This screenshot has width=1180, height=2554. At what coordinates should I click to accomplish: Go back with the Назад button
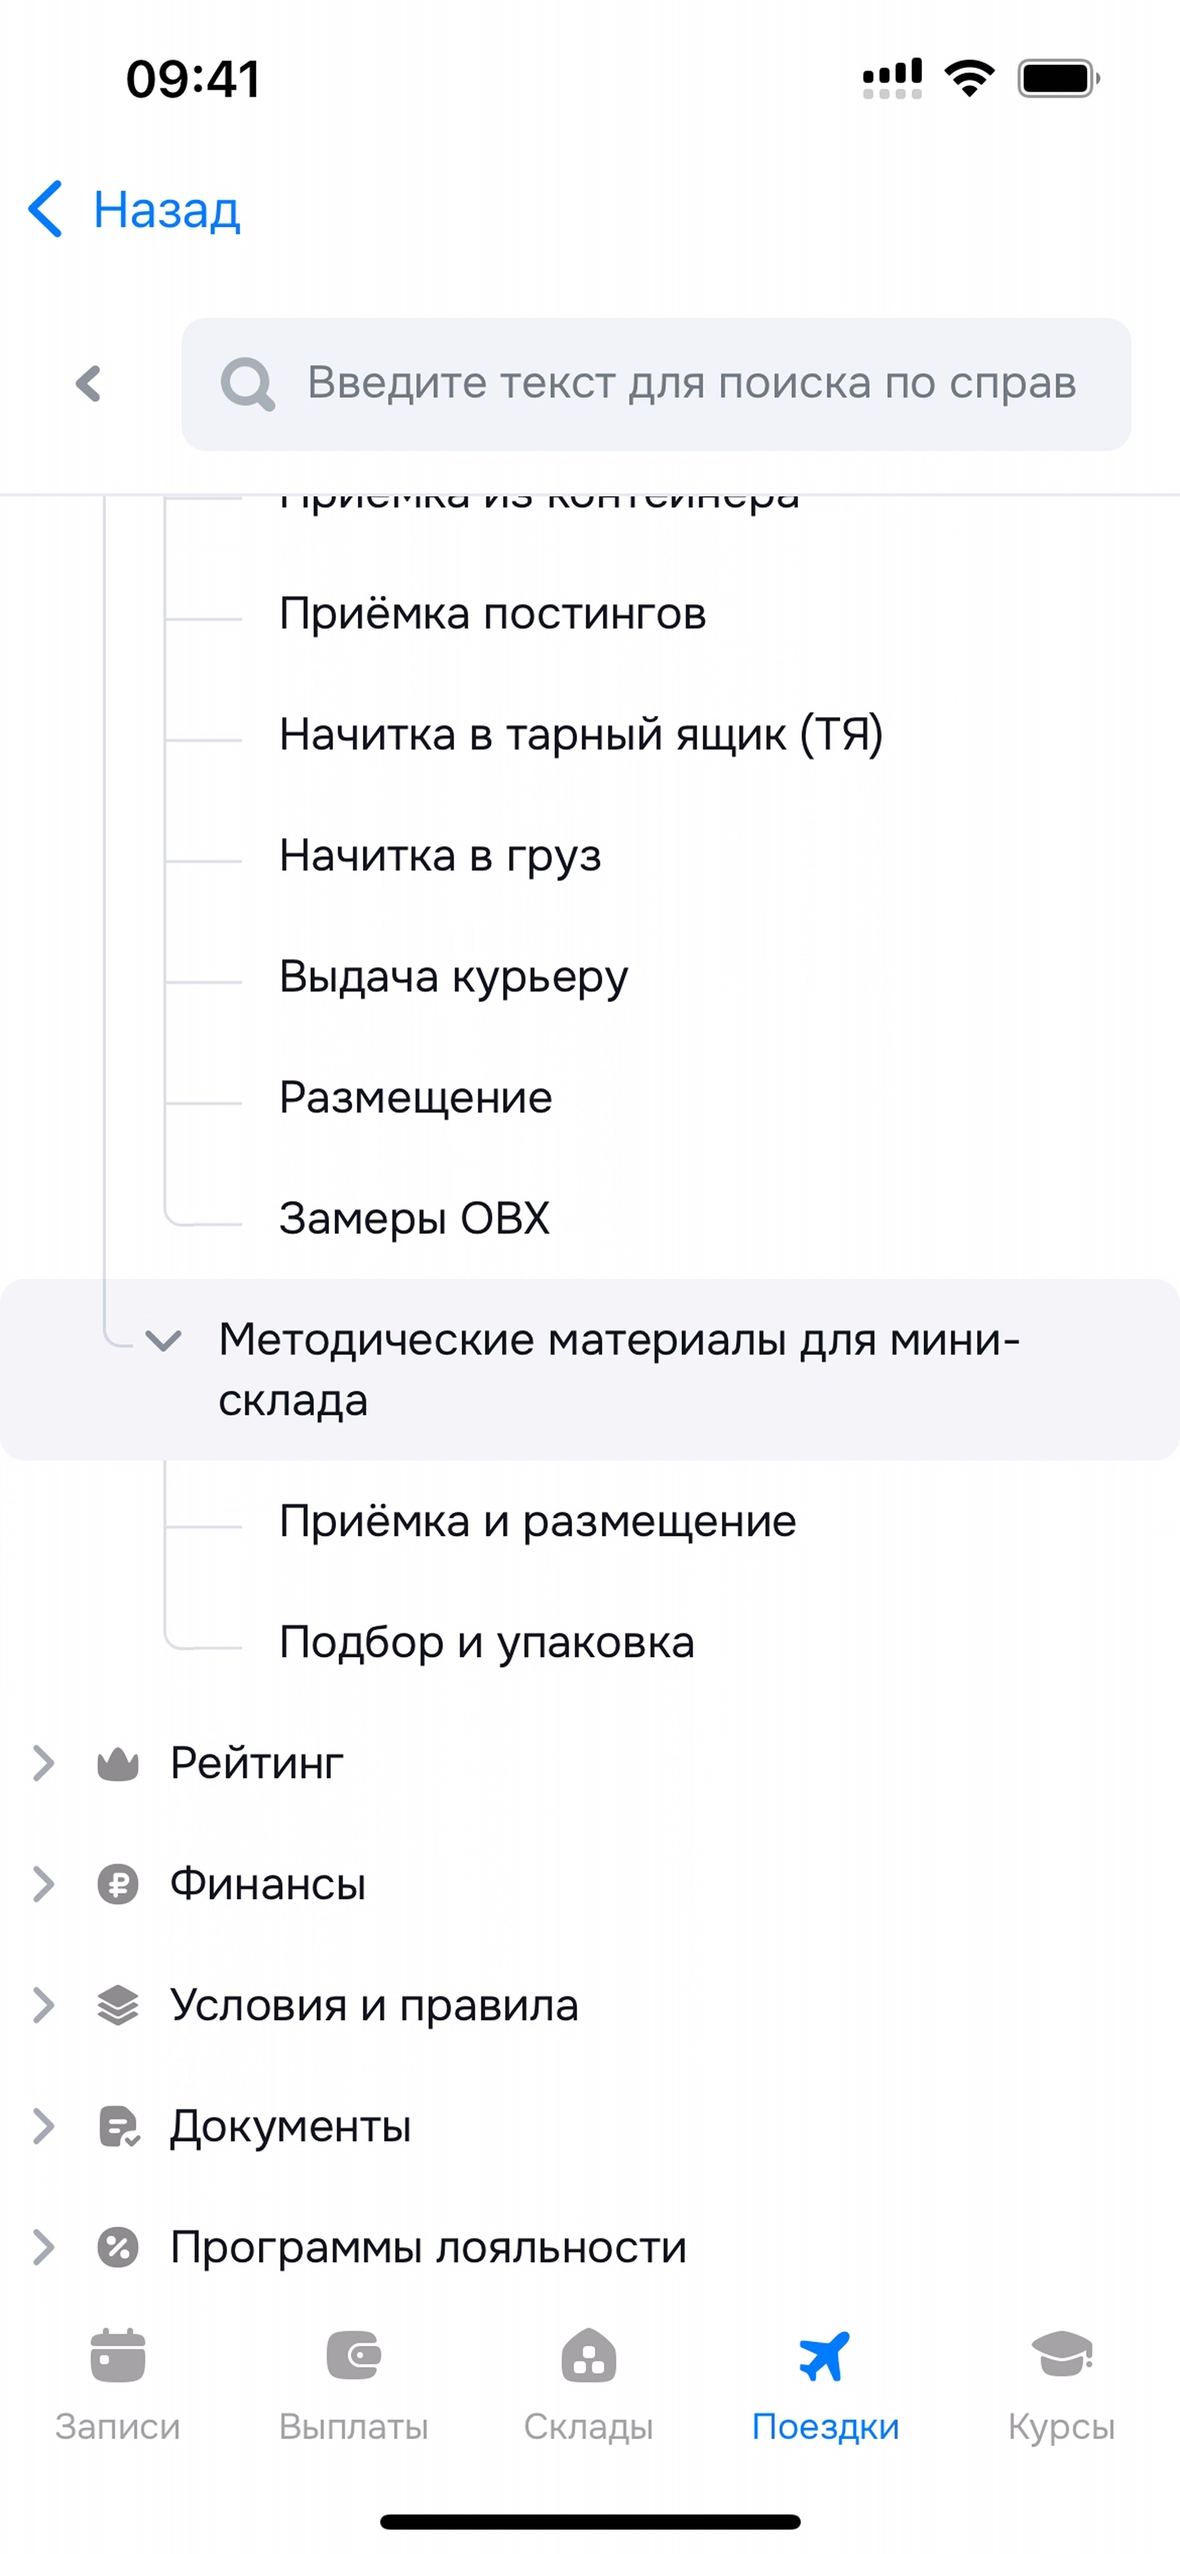point(135,210)
